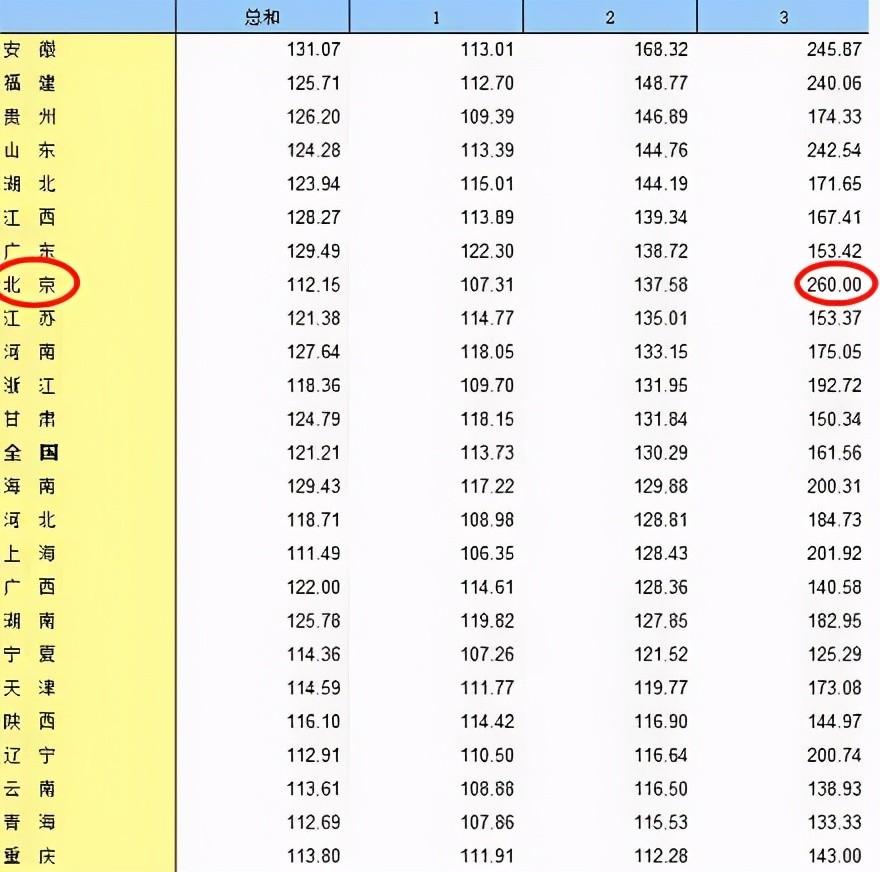Viewport: 880px width, 872px height.
Task: Select the 重庆 row label
Action: coord(31,855)
